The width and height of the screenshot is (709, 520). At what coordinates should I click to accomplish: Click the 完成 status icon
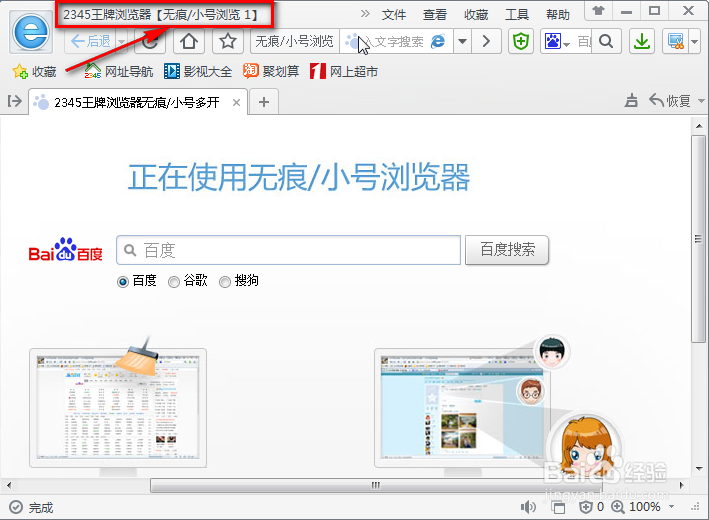pos(16,507)
